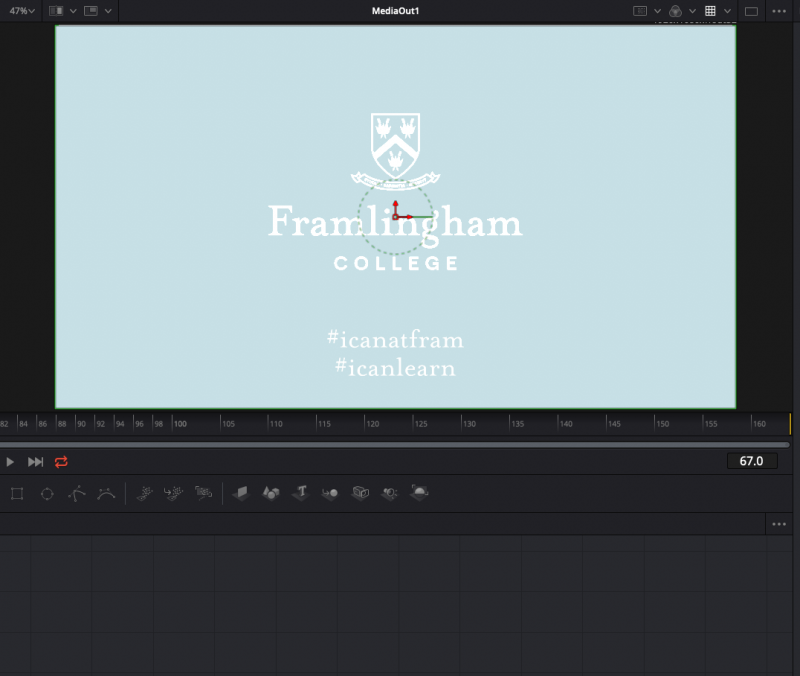Toggle the subview display icon
This screenshot has height=676, width=800.
click(x=91, y=10)
